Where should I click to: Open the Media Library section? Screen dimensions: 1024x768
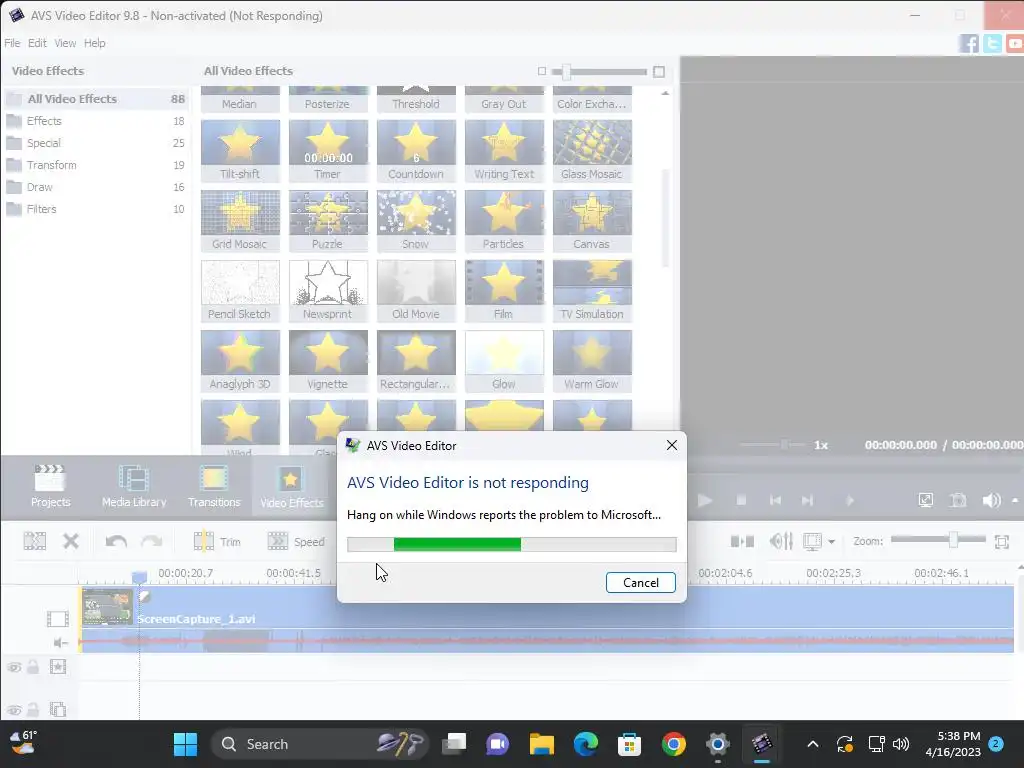click(x=134, y=486)
